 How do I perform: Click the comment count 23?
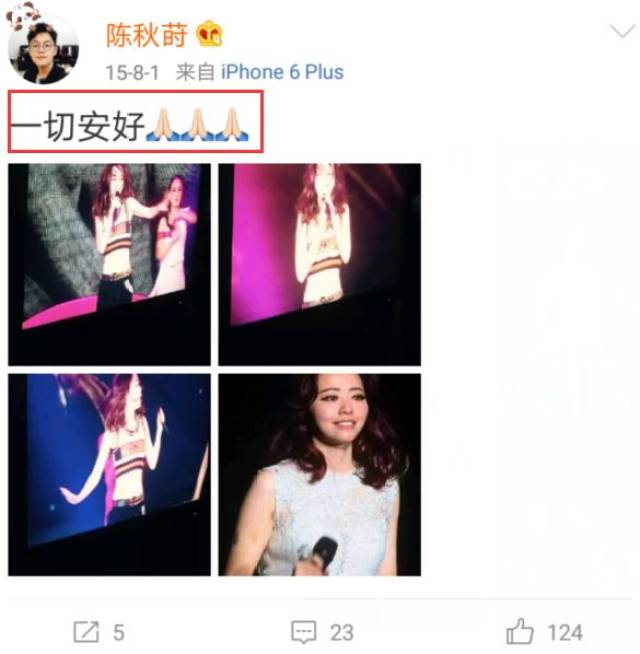[x=342, y=633]
